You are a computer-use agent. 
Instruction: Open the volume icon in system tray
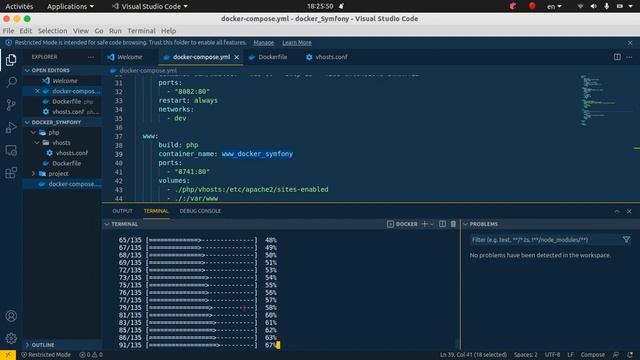593,6
